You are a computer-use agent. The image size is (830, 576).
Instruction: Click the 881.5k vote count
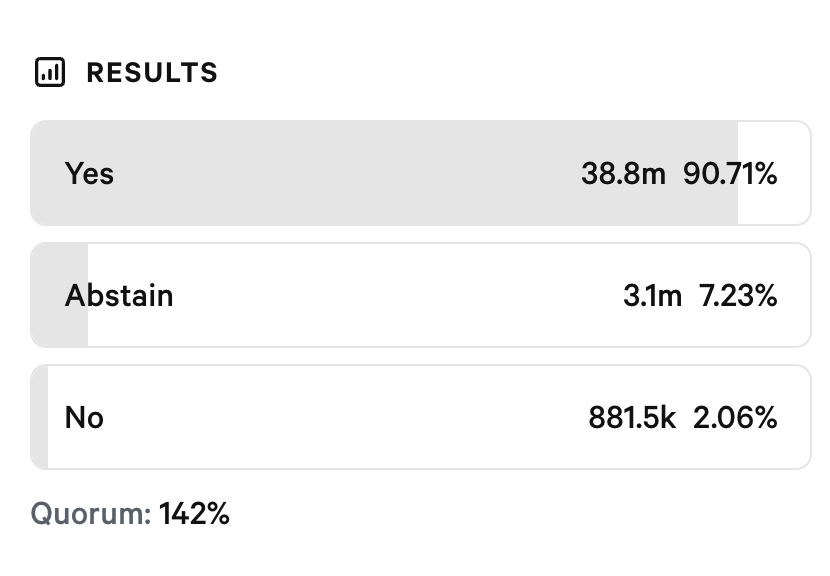point(632,417)
